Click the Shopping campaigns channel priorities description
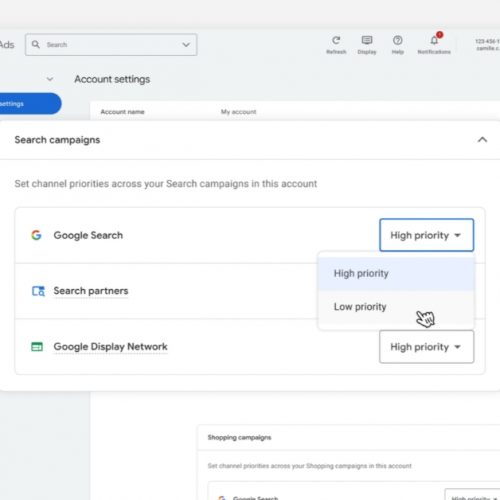Viewport: 500px width, 500px height. [x=309, y=466]
